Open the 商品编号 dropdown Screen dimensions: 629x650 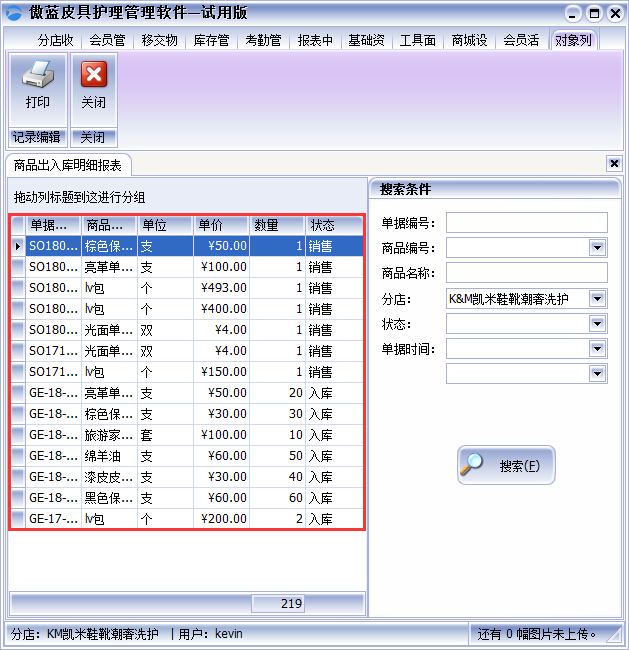click(597, 248)
